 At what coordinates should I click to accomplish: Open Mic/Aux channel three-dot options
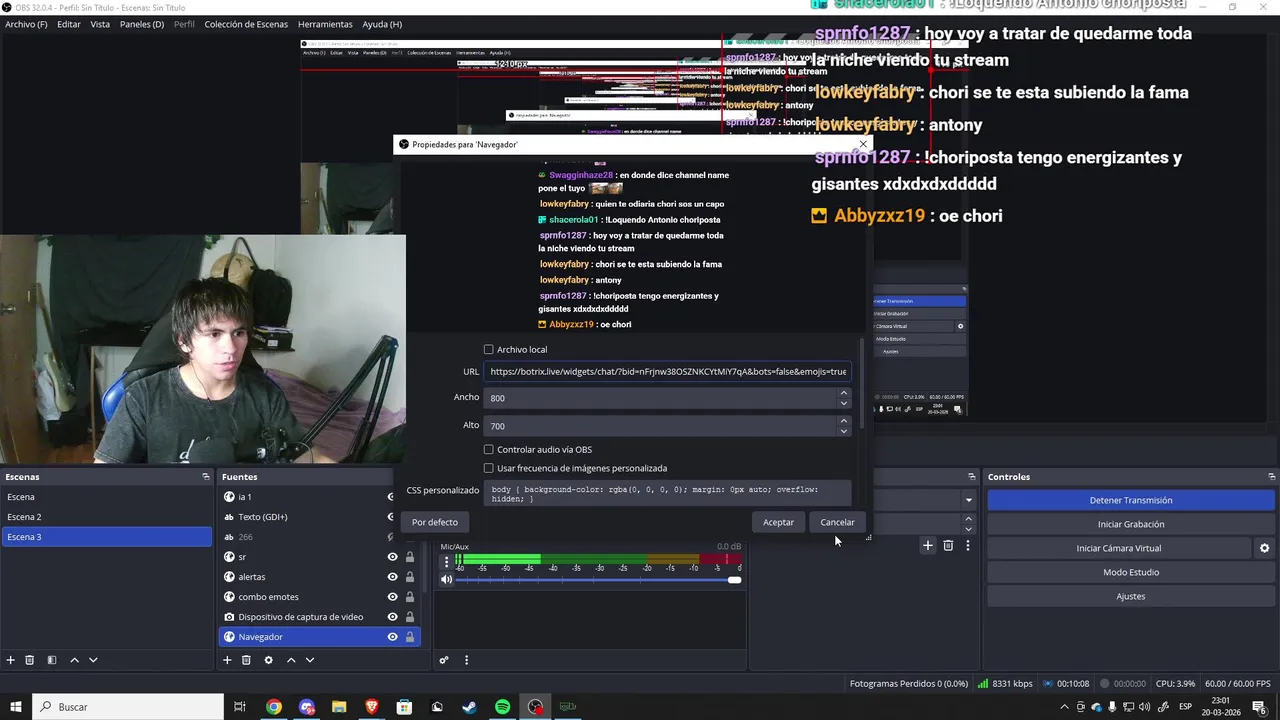446,562
